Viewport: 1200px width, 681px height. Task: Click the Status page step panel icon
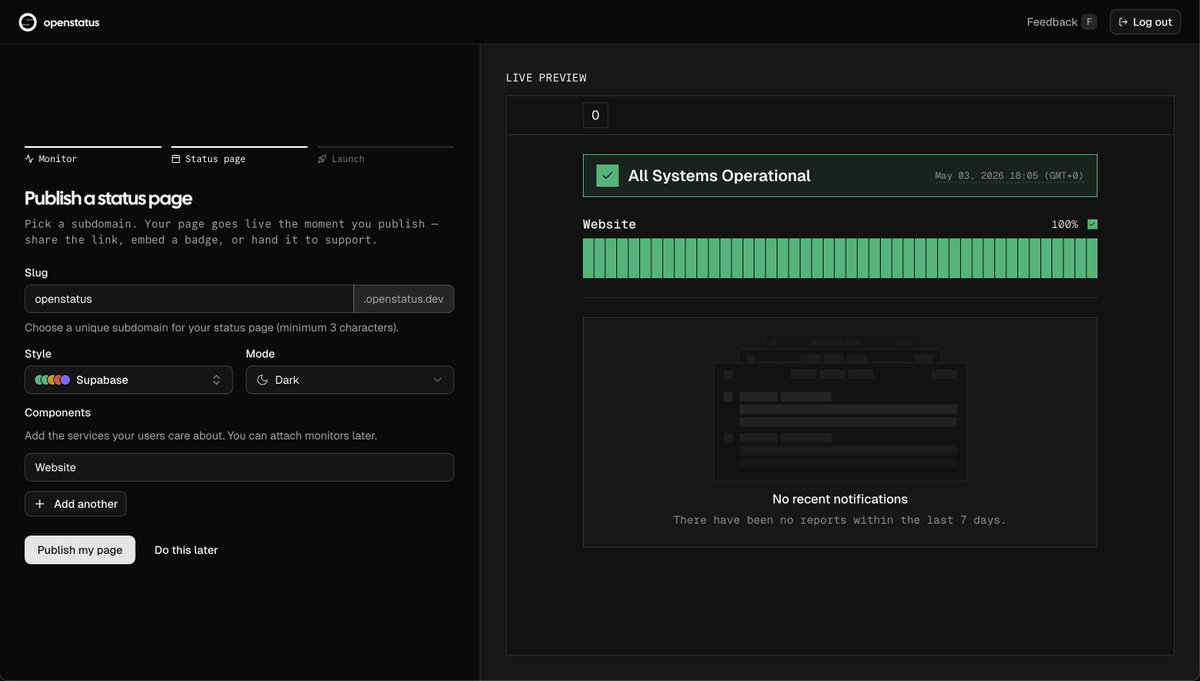[176, 159]
